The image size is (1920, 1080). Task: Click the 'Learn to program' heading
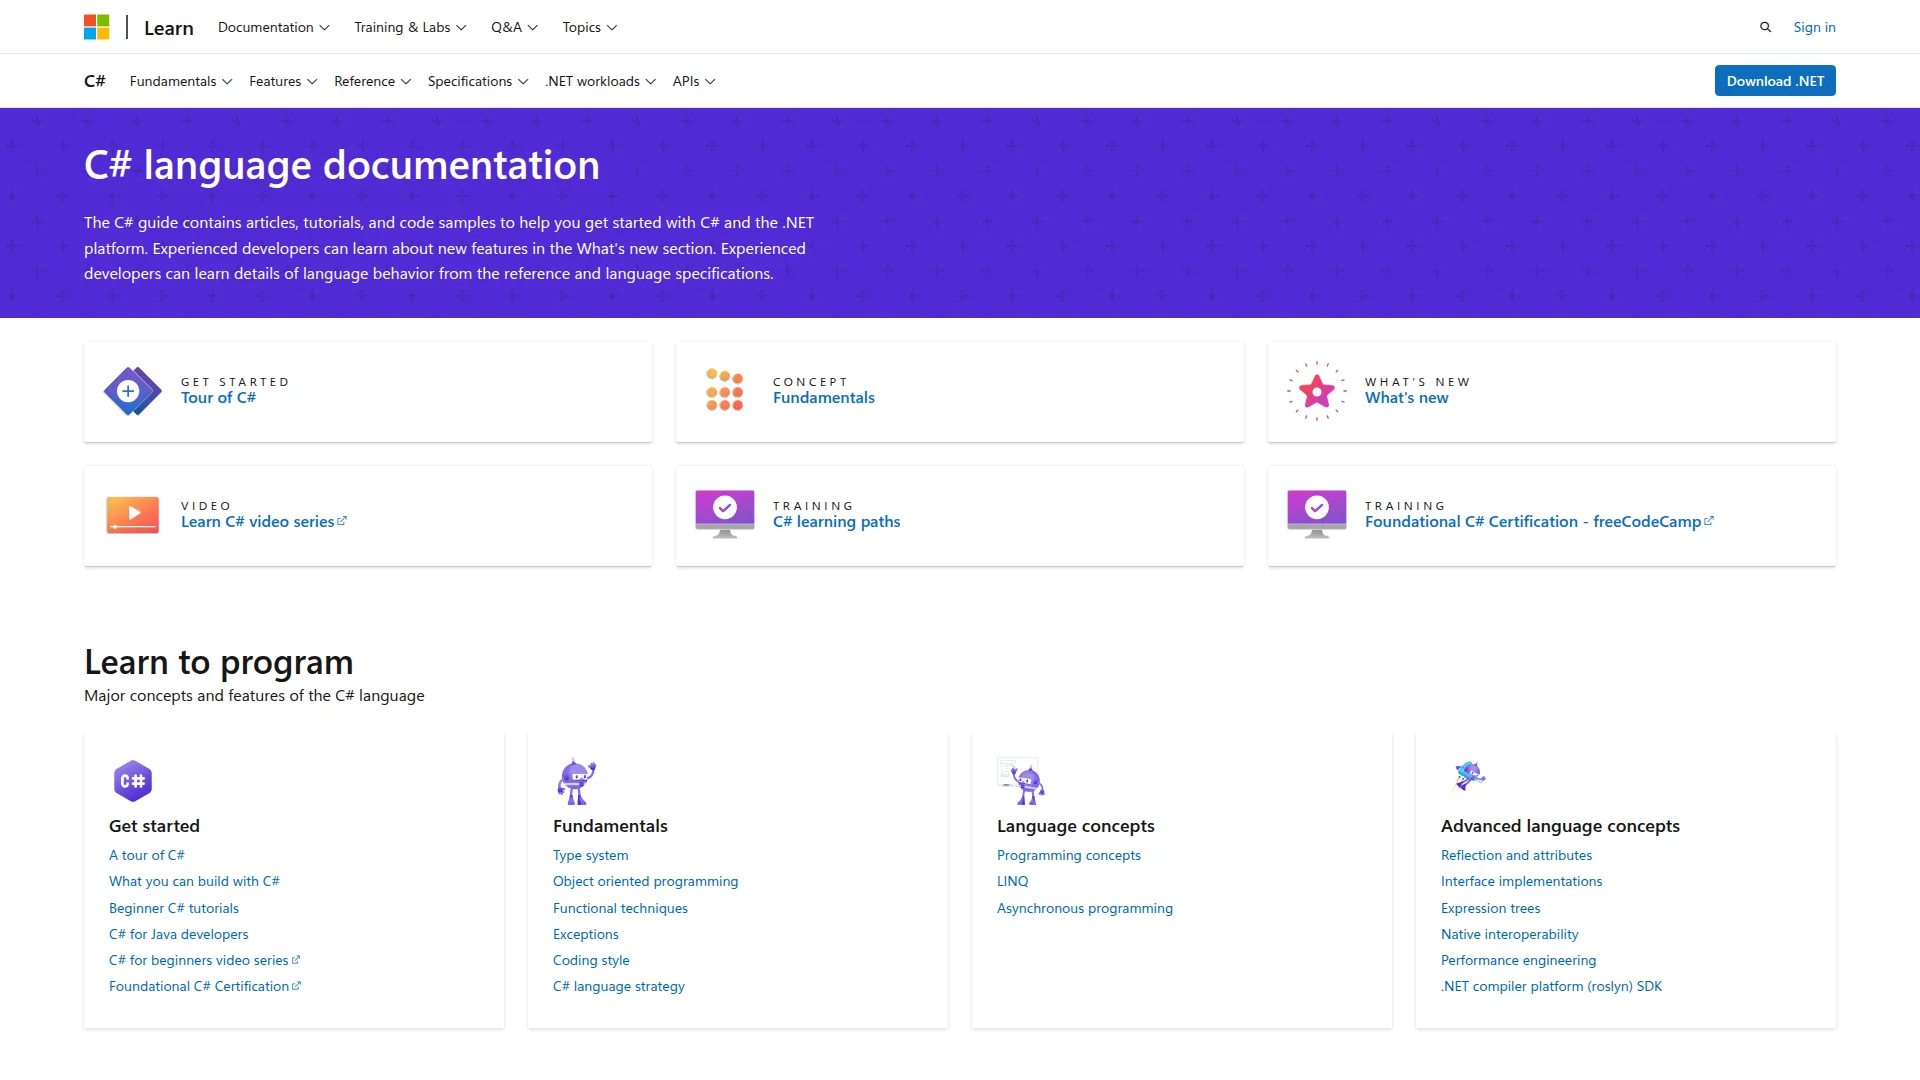coord(219,662)
